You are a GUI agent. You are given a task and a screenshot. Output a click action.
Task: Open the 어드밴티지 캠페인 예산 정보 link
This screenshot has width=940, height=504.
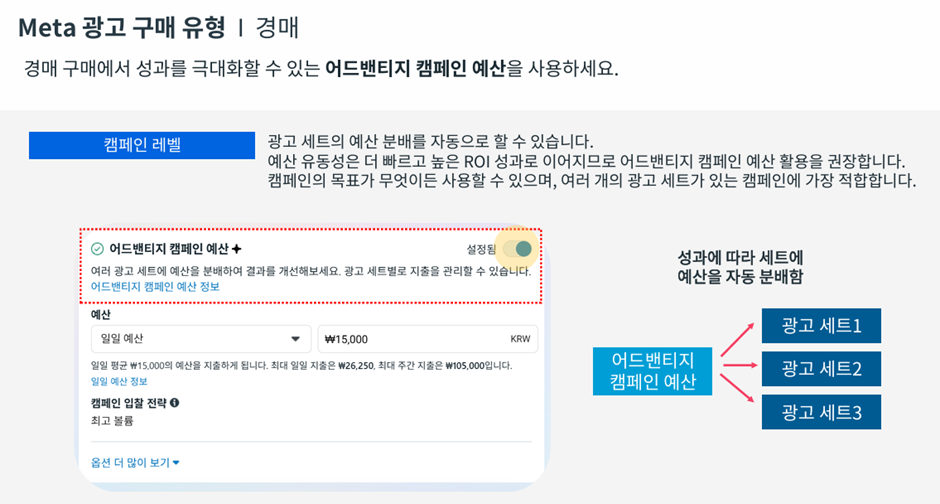tap(155, 286)
